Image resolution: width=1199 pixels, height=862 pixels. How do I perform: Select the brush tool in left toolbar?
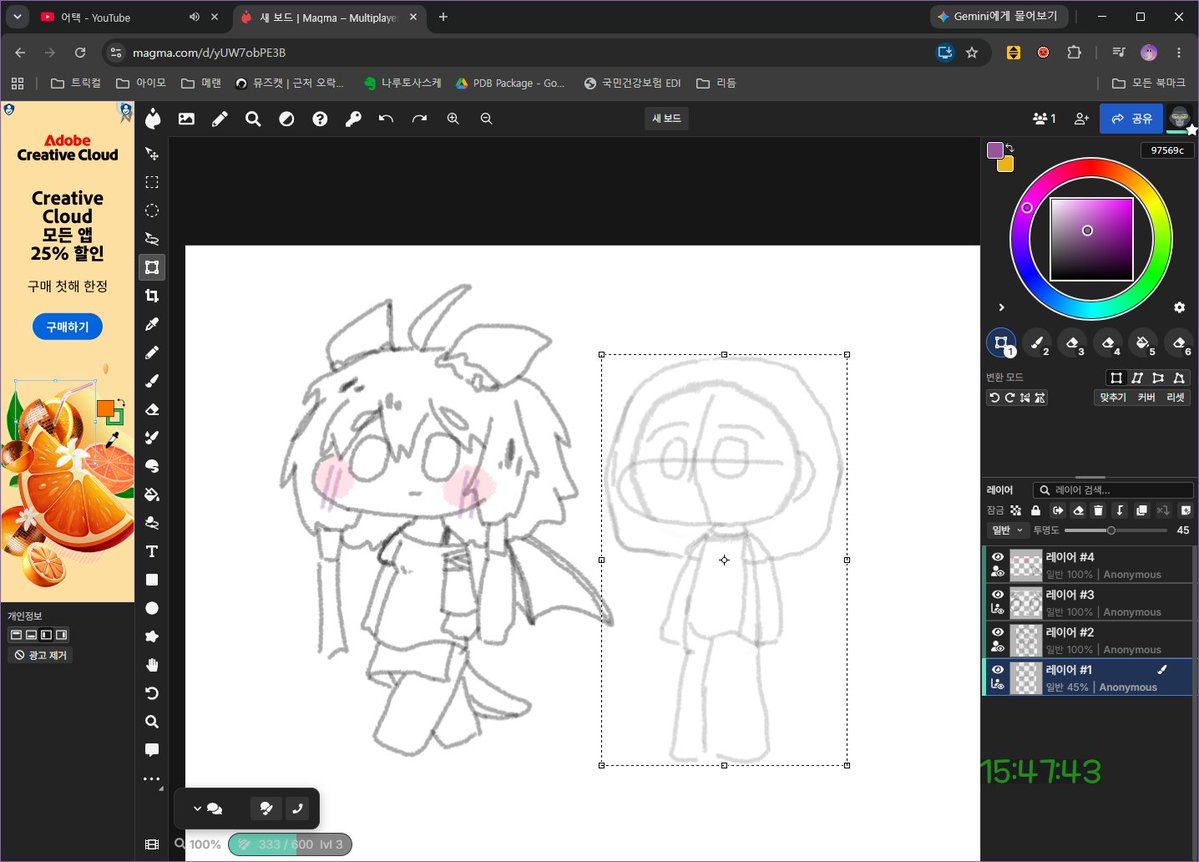point(152,381)
